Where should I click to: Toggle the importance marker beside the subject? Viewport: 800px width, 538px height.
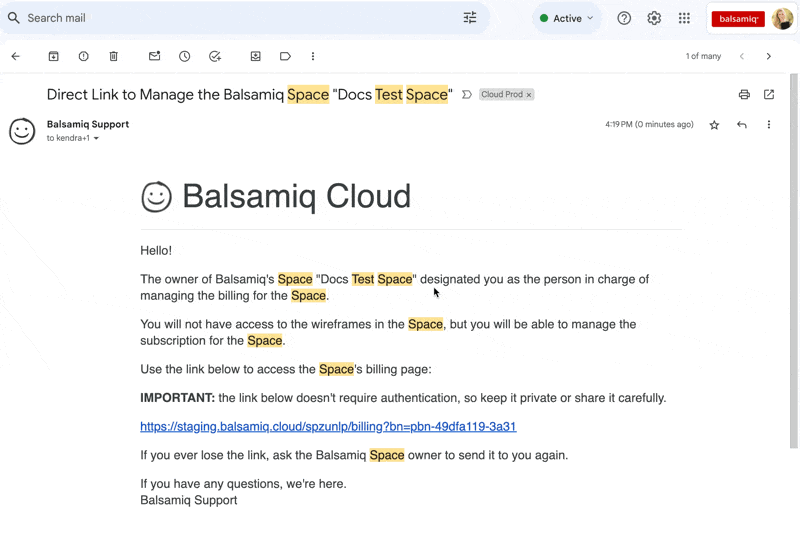(467, 95)
